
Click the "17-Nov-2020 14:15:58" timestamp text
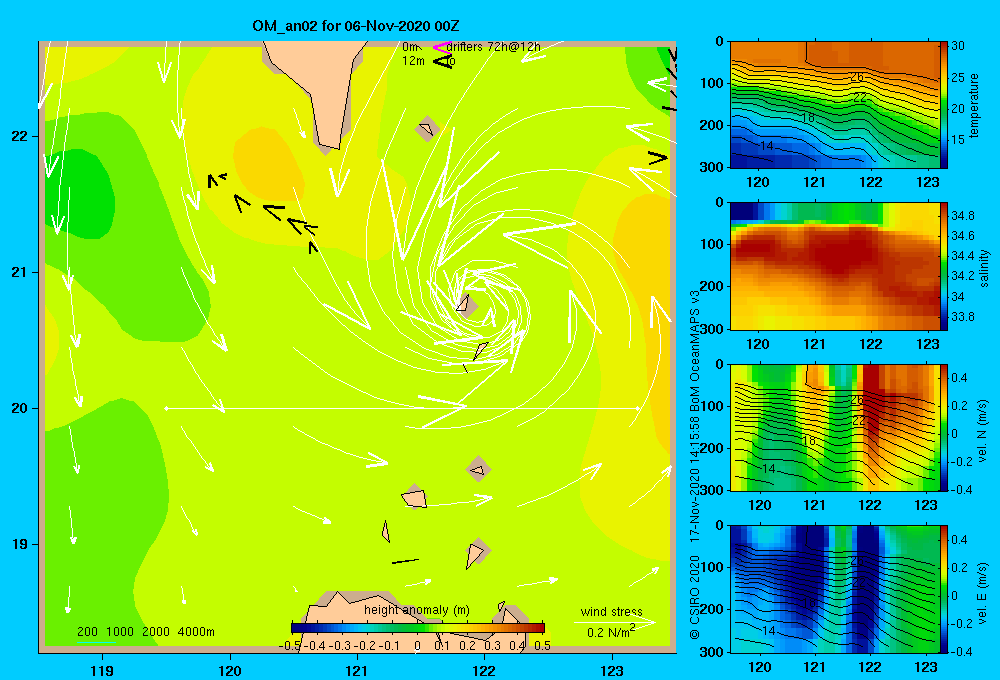pos(695,480)
